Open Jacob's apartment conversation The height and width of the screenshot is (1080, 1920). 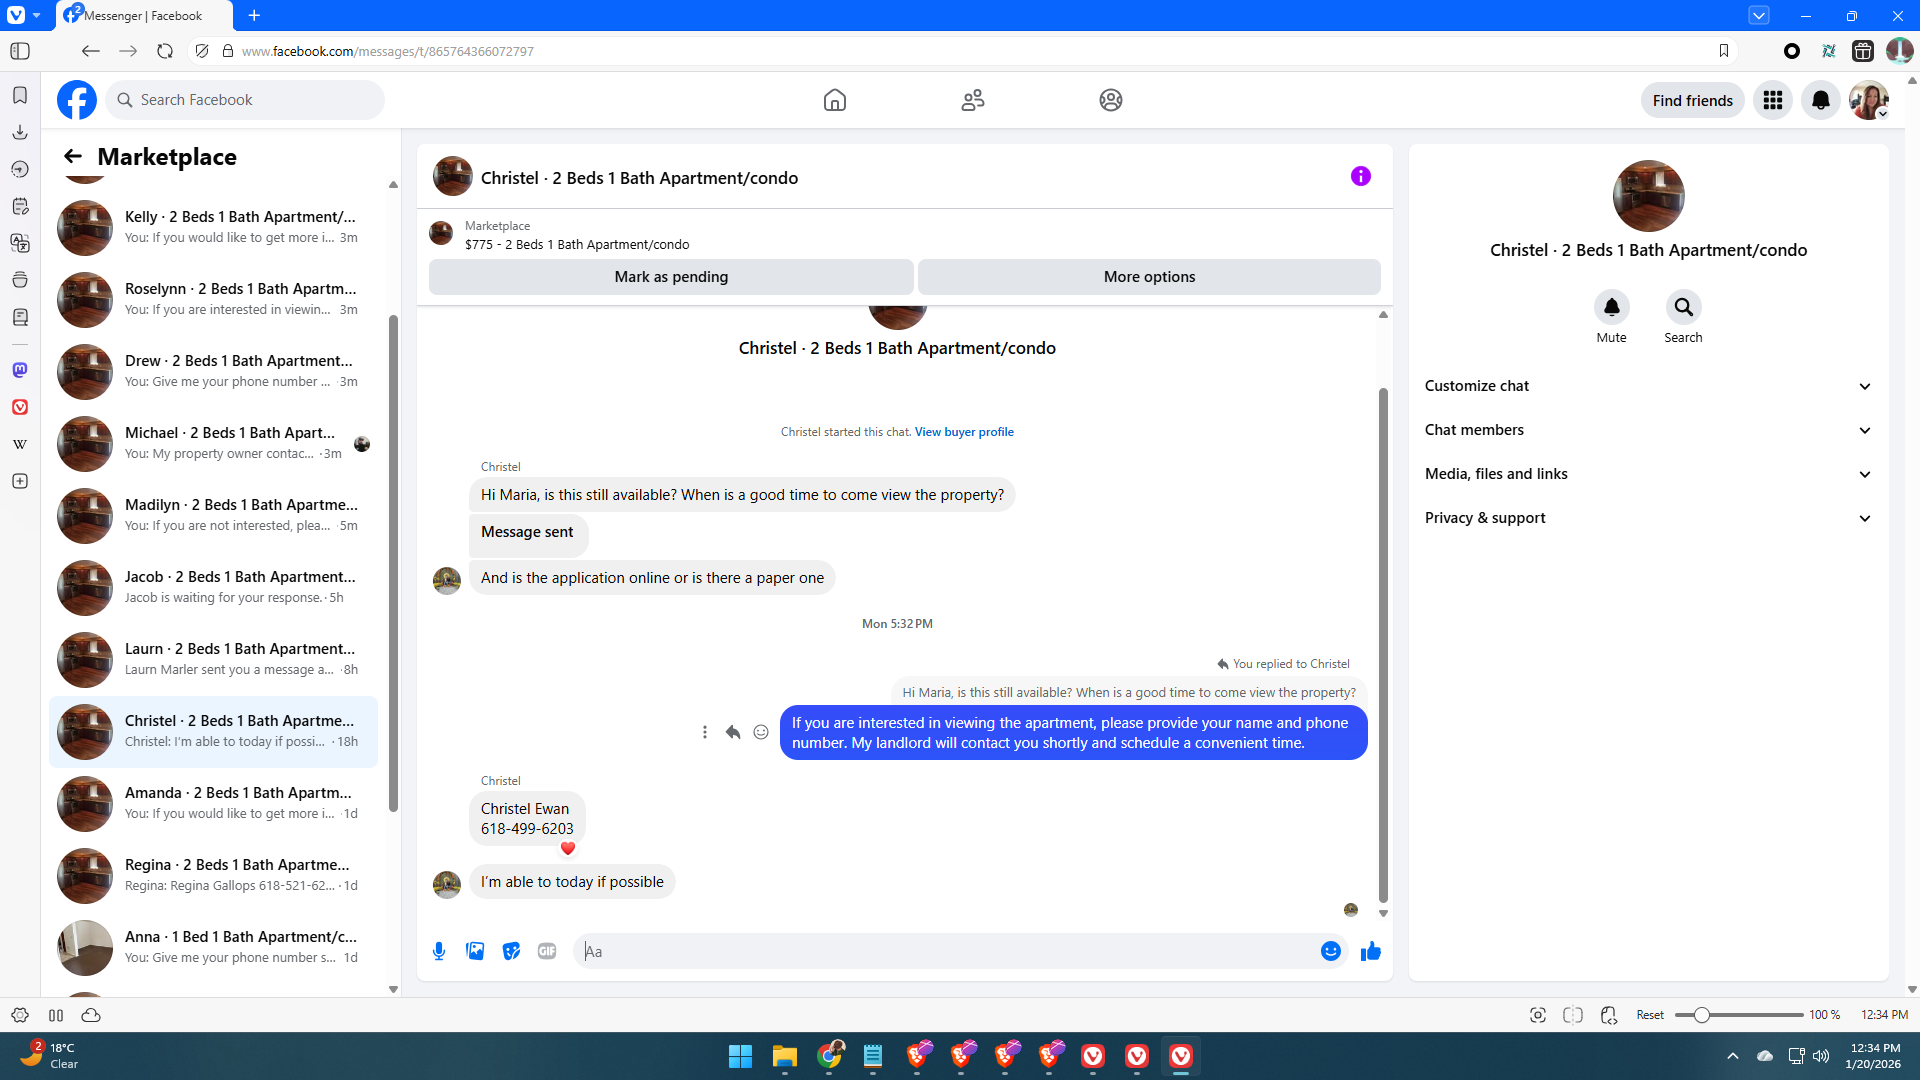(213, 587)
